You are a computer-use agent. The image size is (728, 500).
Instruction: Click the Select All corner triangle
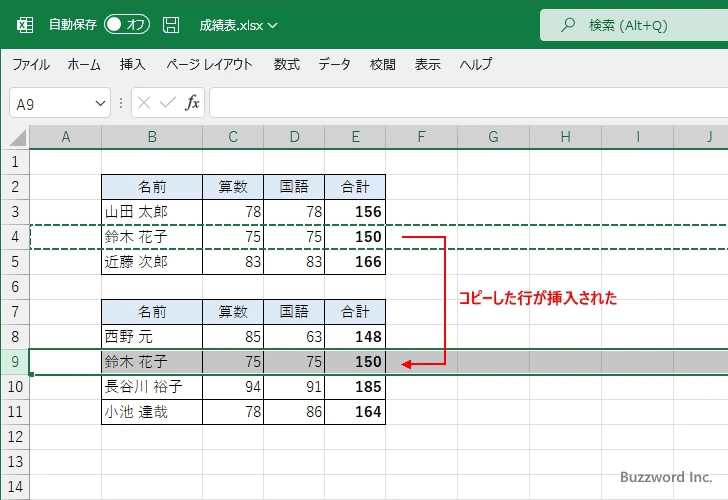coord(18,138)
